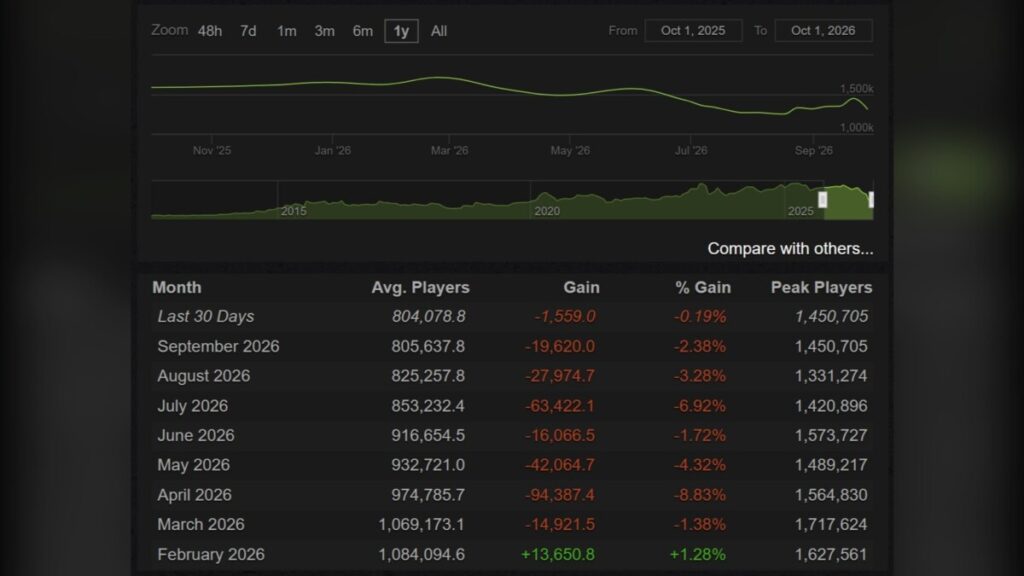Image resolution: width=1024 pixels, height=576 pixels.
Task: Click the Mar '26 axis label
Action: coord(449,150)
